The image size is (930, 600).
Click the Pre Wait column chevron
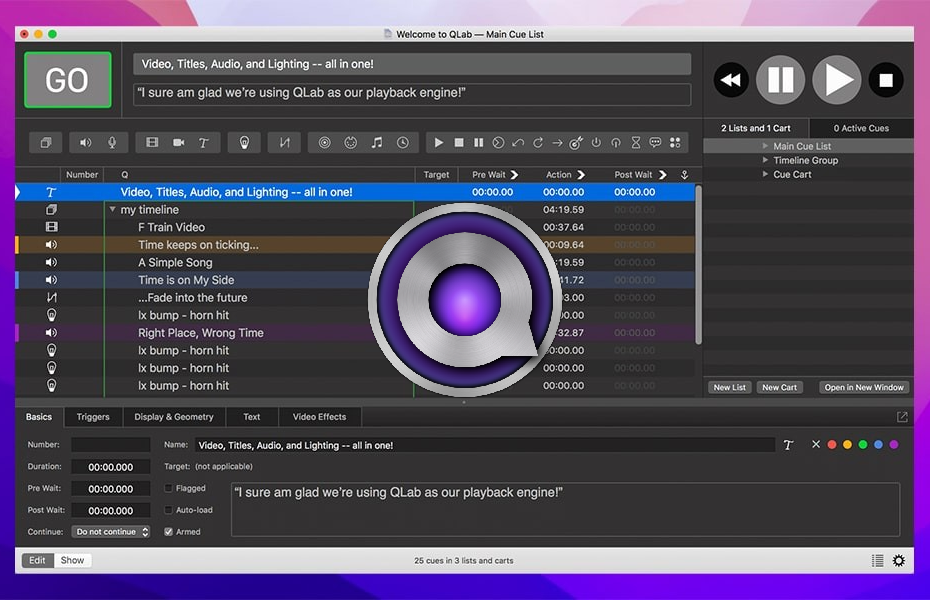[x=514, y=175]
